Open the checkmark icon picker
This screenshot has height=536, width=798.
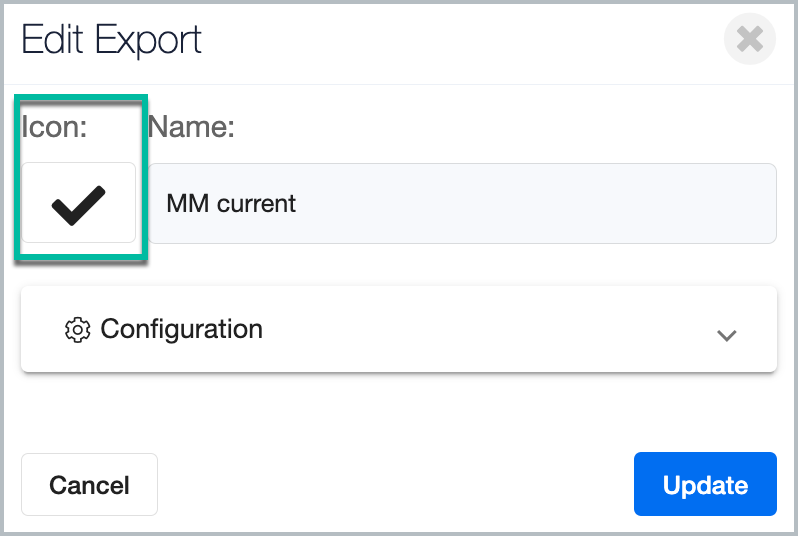(78, 203)
